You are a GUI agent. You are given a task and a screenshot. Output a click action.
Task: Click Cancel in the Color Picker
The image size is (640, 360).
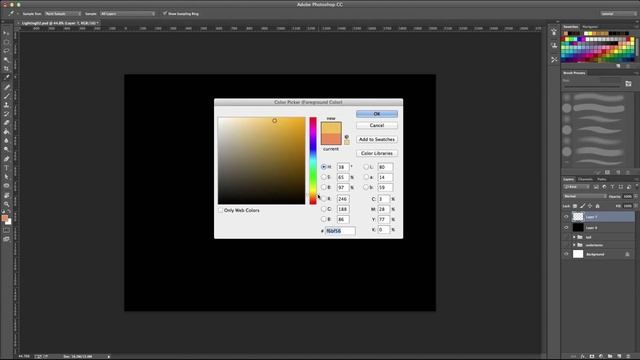(x=377, y=125)
